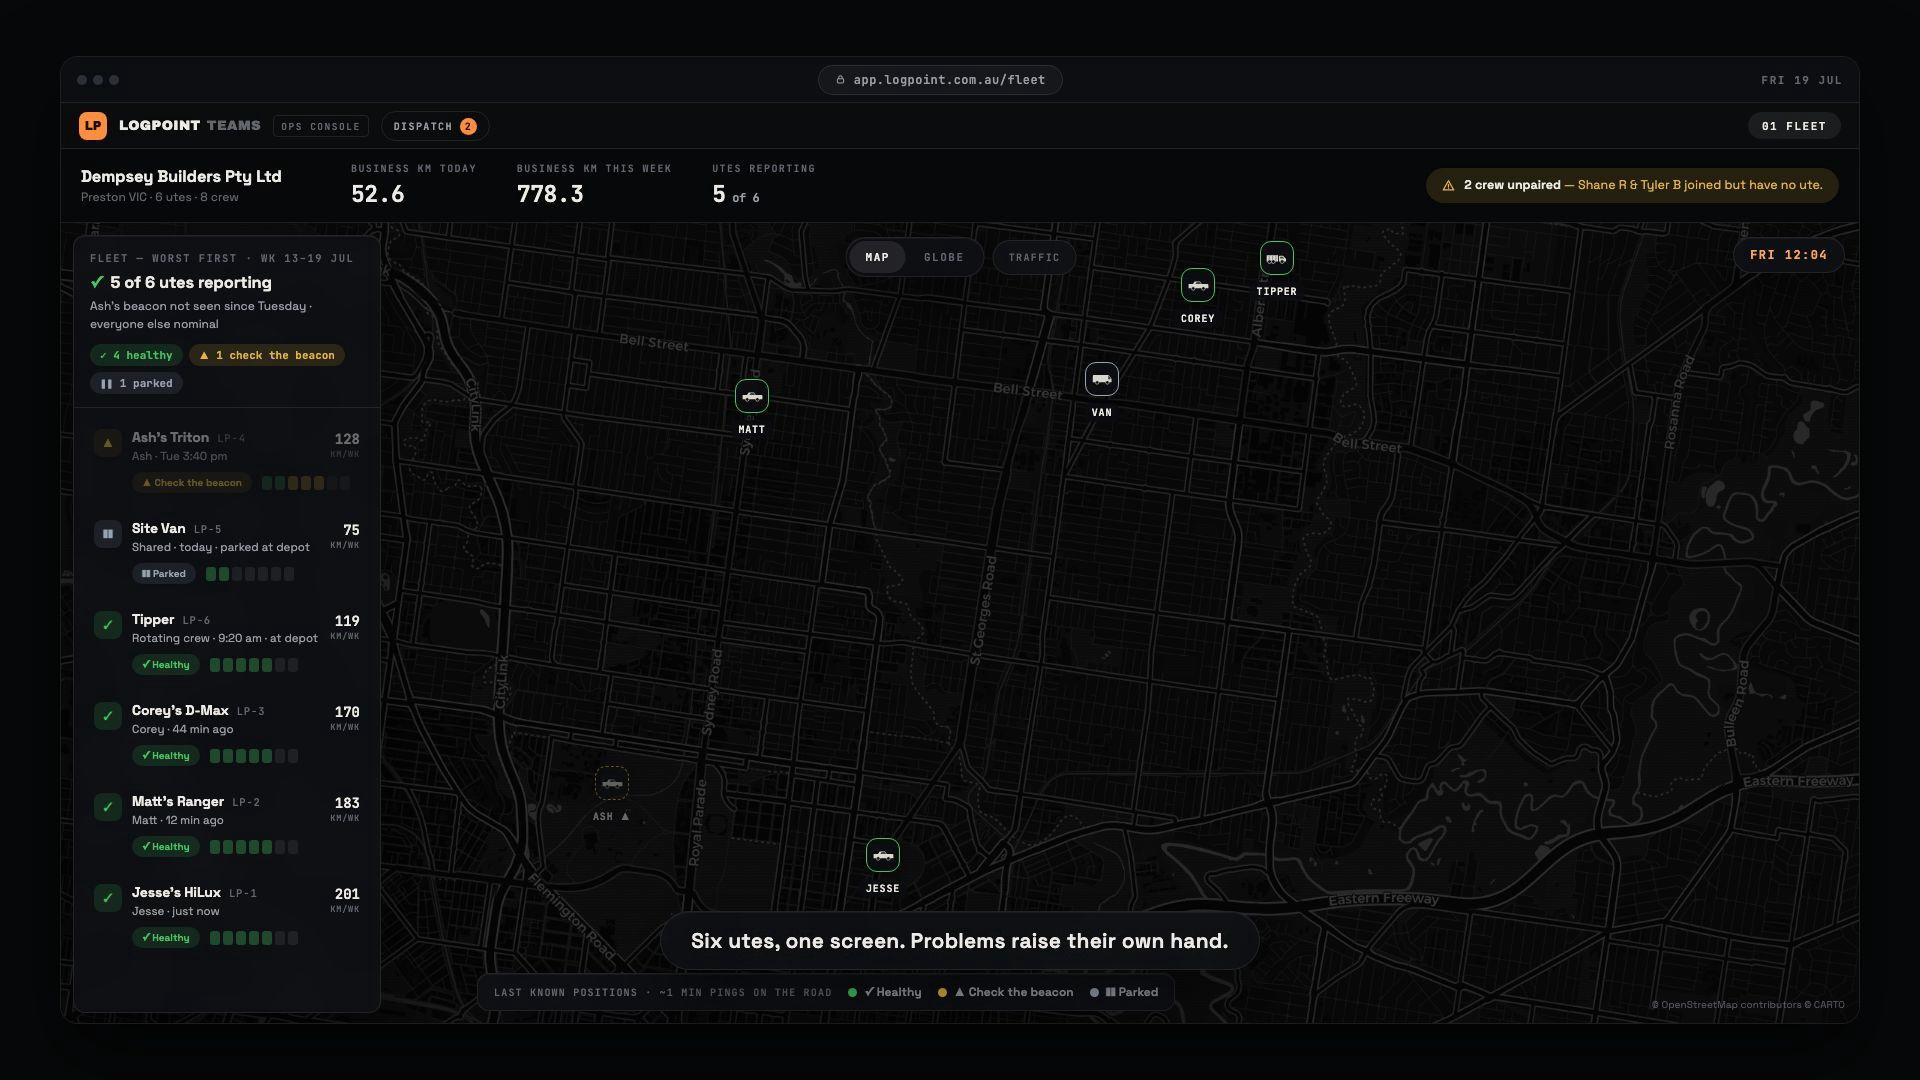This screenshot has height=1080, width=1920.
Task: Switch to Map view
Action: coord(877,257)
